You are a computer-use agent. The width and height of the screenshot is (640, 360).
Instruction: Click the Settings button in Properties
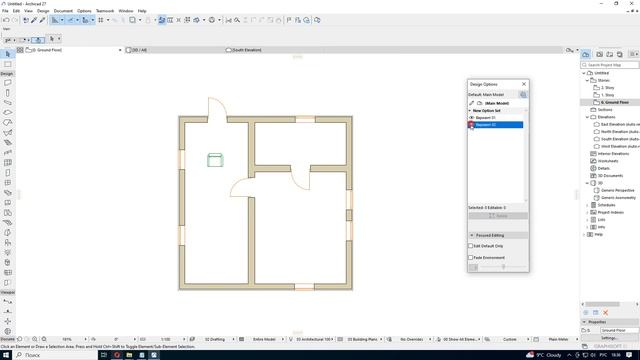pos(609,338)
